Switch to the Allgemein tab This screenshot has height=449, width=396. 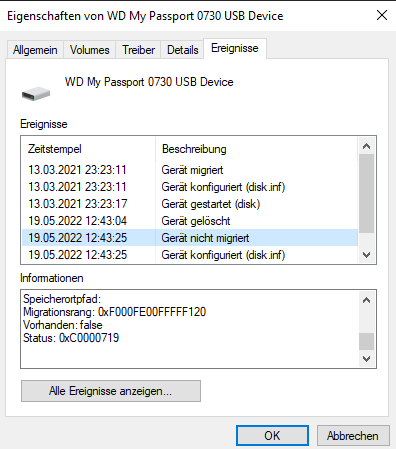point(35,50)
